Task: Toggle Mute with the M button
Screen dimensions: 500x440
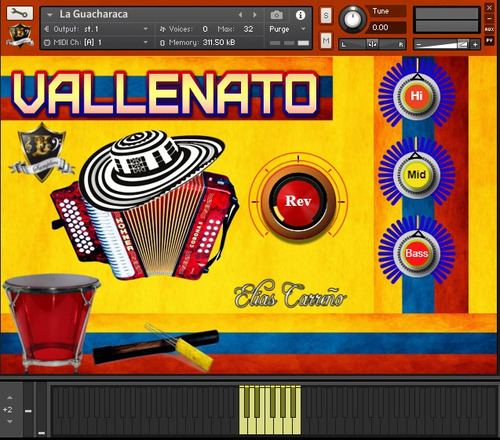Action: (326, 41)
